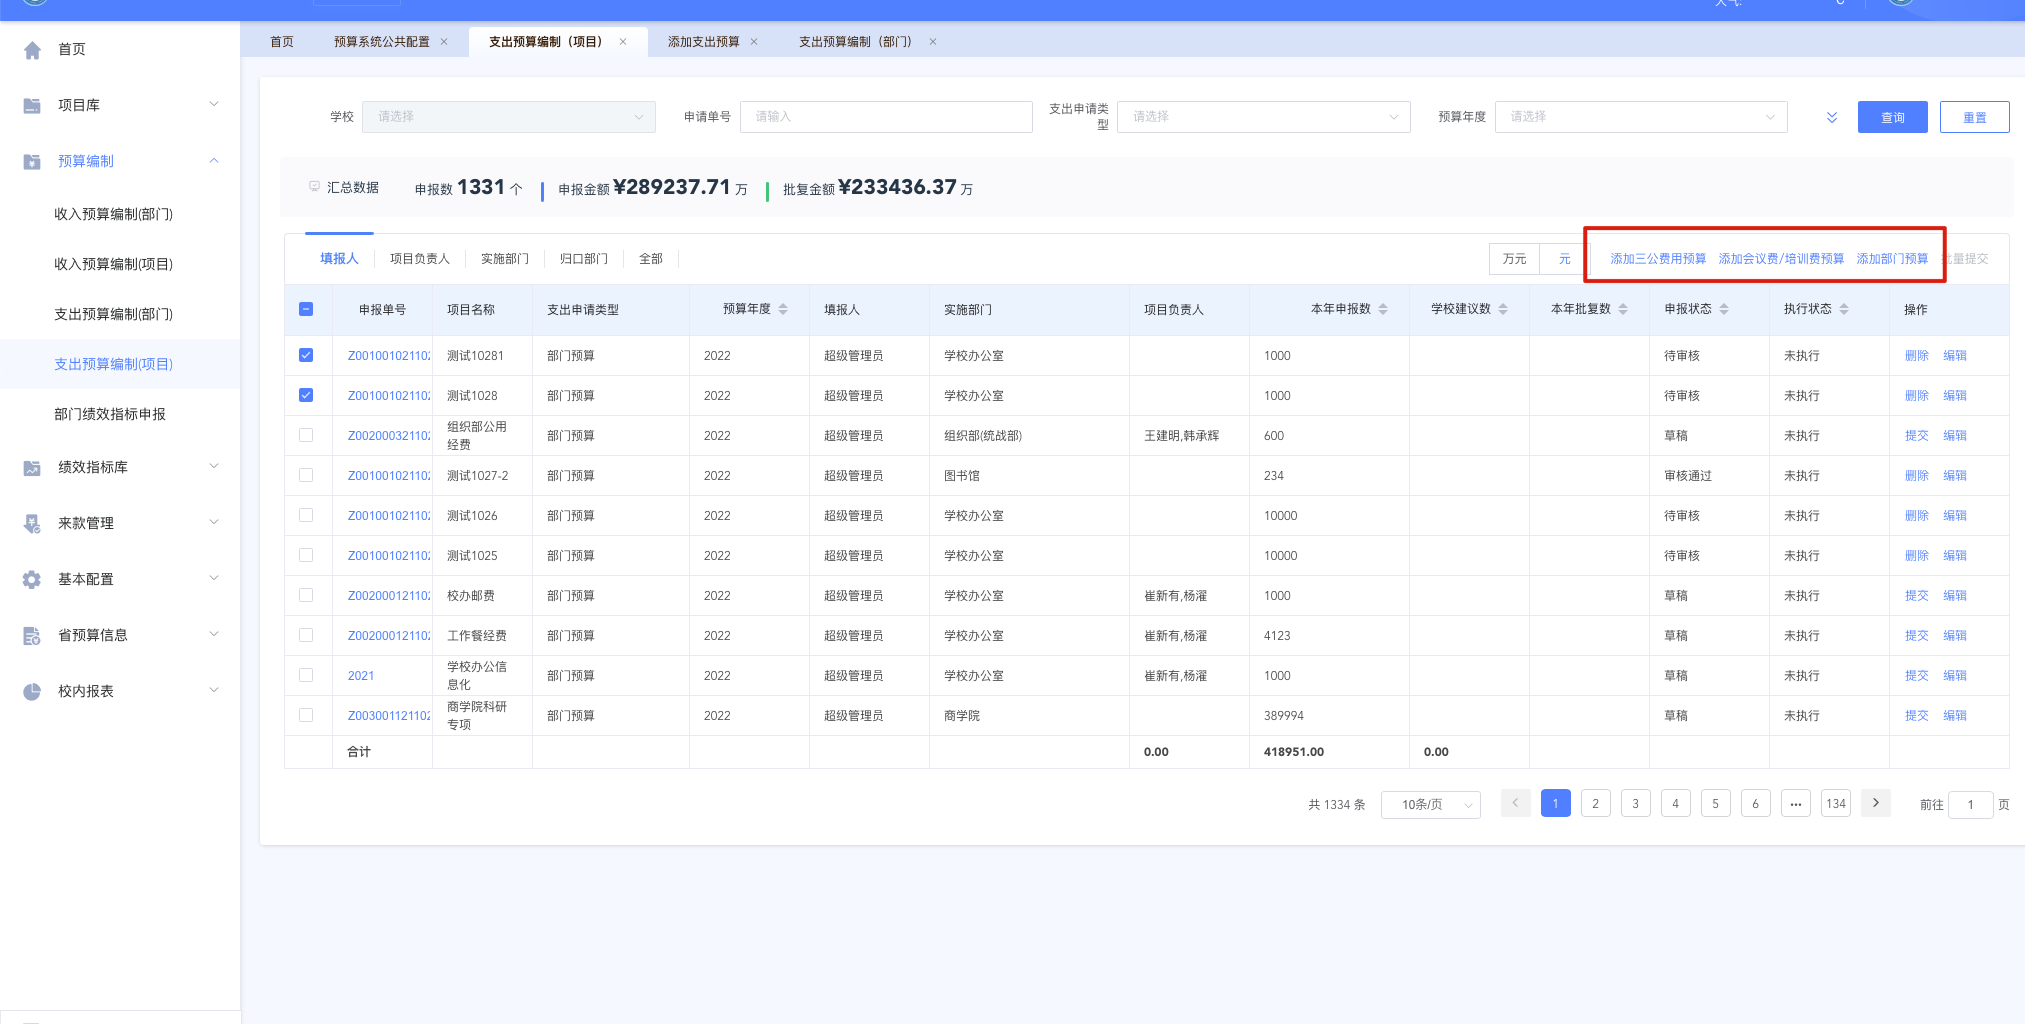Close the 预算系统公共配置 tab
This screenshot has width=2025, height=1024.
[444, 42]
